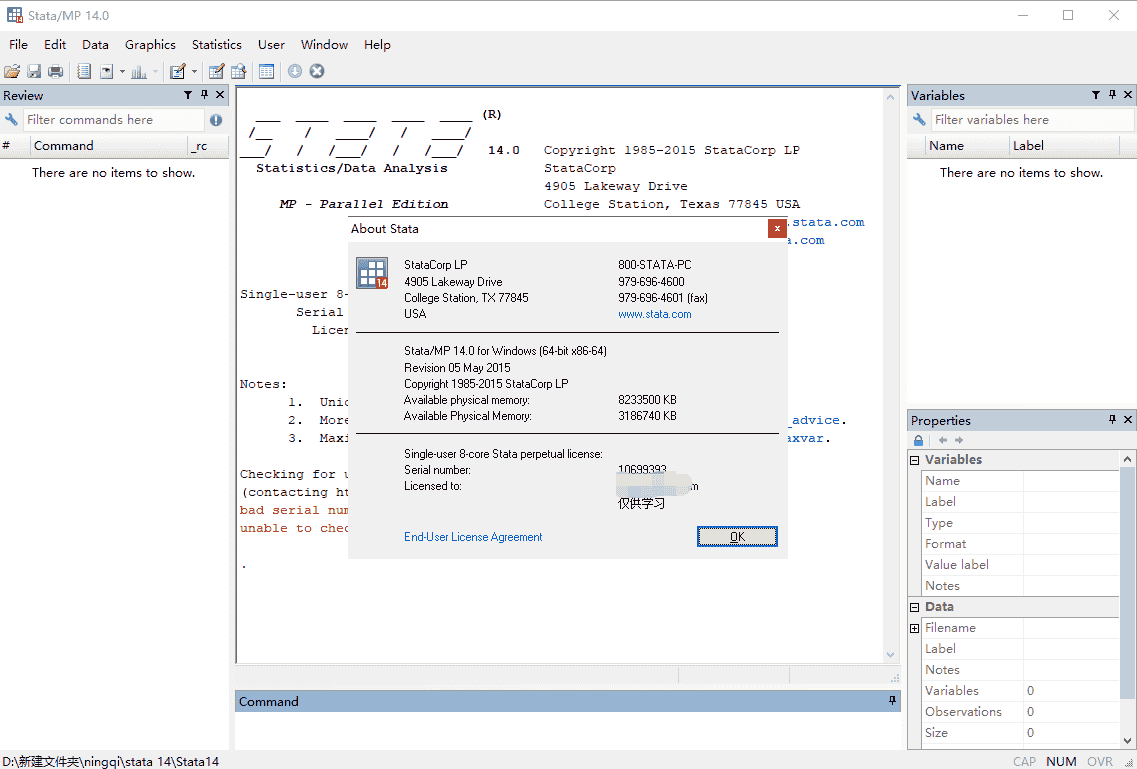
Task: Click OK in the About Stata dialog
Action: [737, 536]
